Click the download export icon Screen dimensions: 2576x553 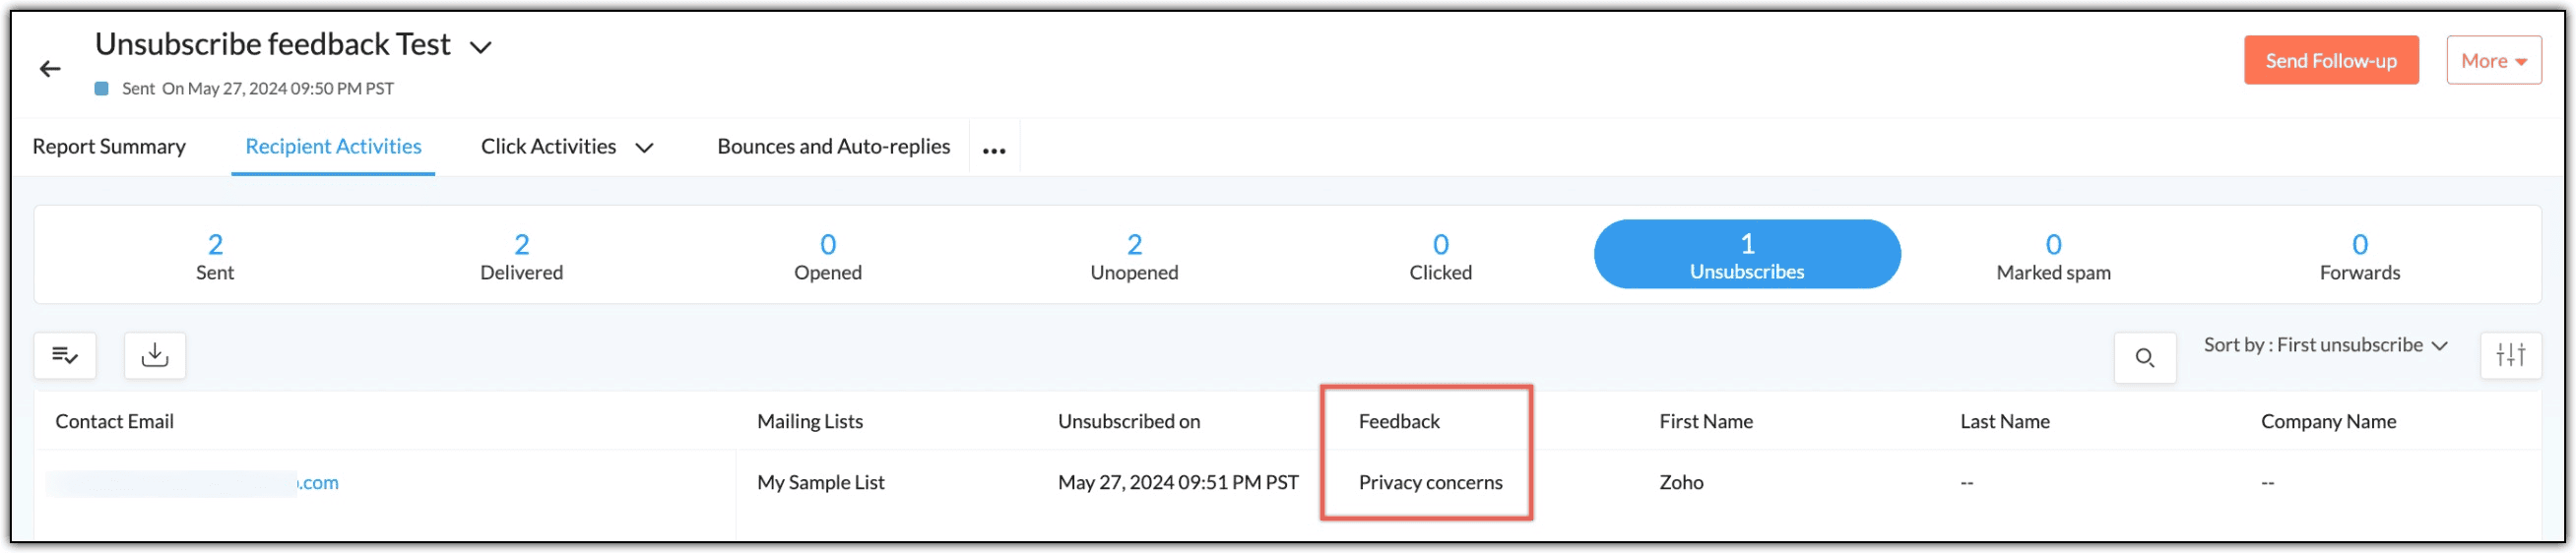[x=155, y=355]
